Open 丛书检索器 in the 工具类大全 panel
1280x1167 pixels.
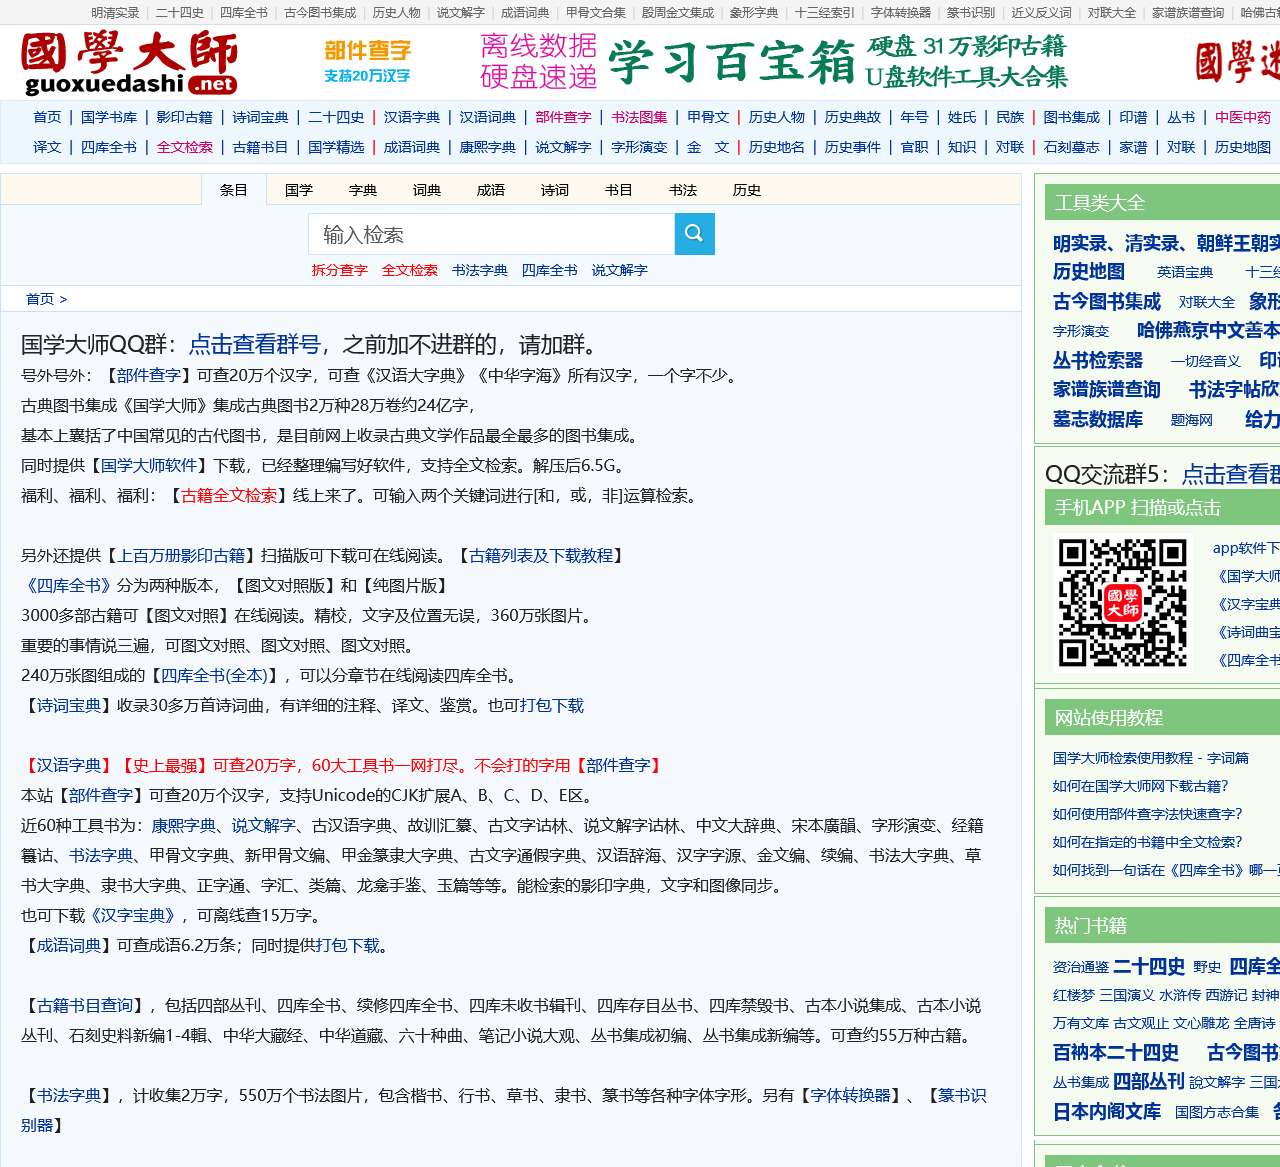(x=1098, y=360)
